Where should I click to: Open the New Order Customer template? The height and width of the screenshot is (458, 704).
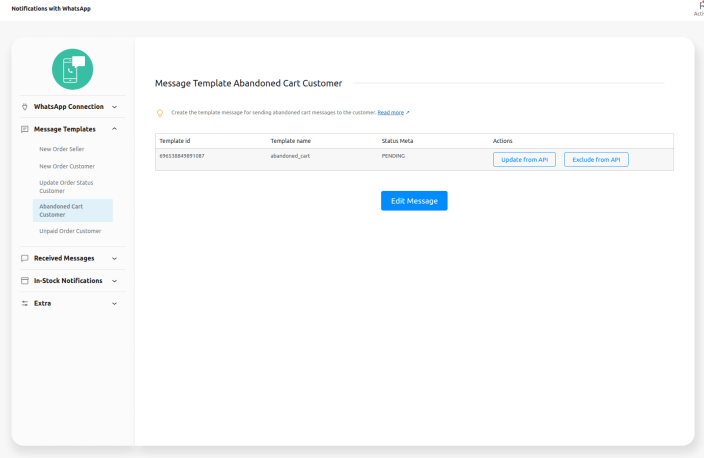tap(67, 166)
